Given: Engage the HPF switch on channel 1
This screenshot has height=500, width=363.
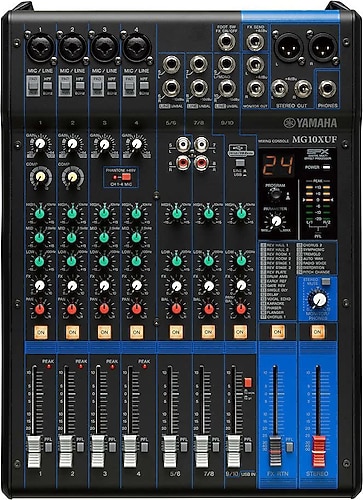Looking at the screenshot, I should [48, 86].
